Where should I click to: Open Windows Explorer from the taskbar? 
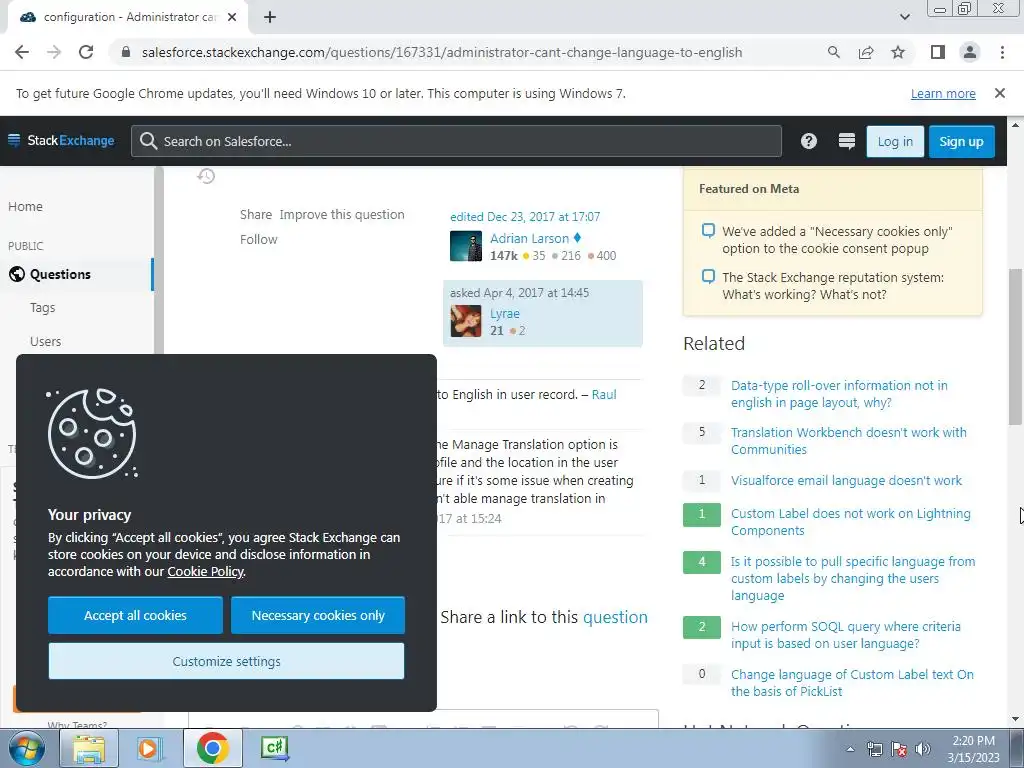click(89, 748)
